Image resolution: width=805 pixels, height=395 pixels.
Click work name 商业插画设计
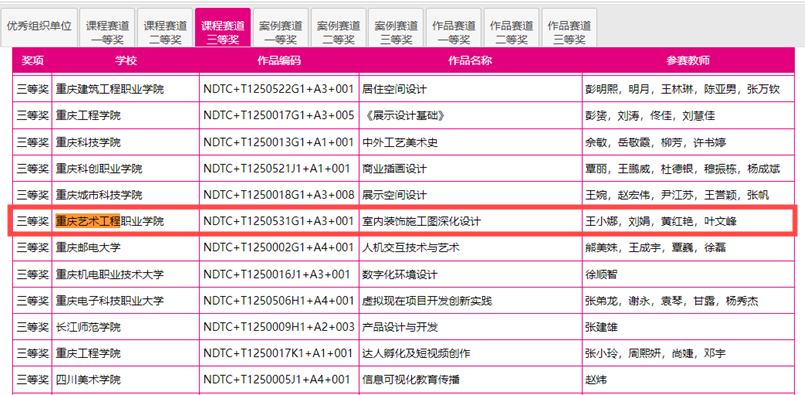470,169
